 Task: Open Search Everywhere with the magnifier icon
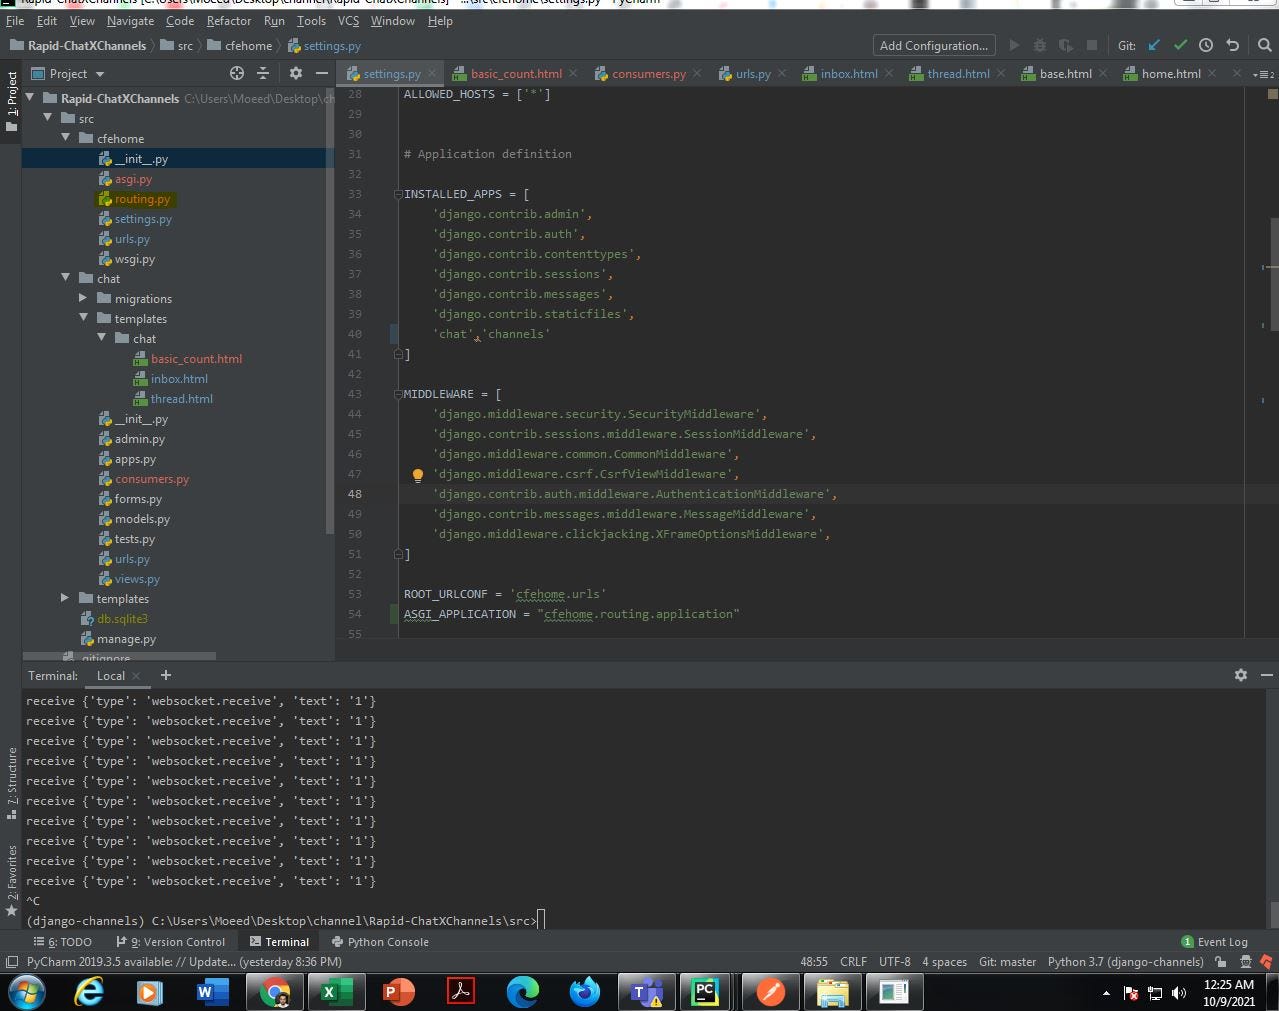(1263, 45)
